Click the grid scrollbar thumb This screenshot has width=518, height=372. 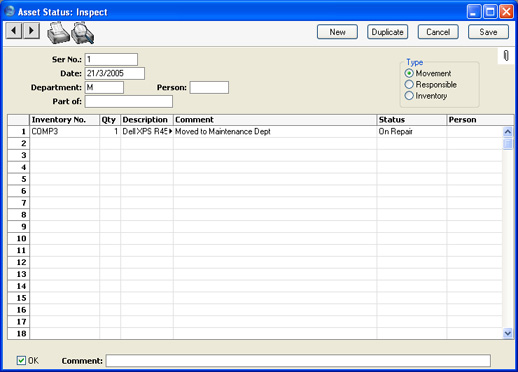(508, 144)
